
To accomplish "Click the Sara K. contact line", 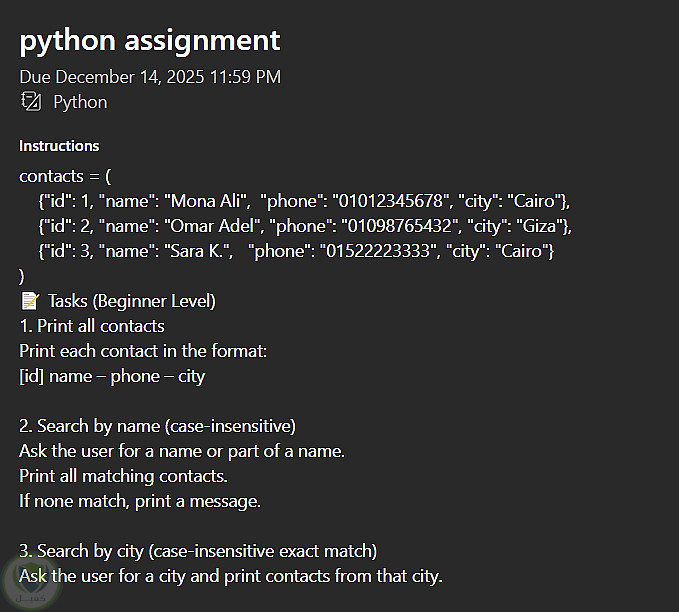I will click(x=296, y=251).
